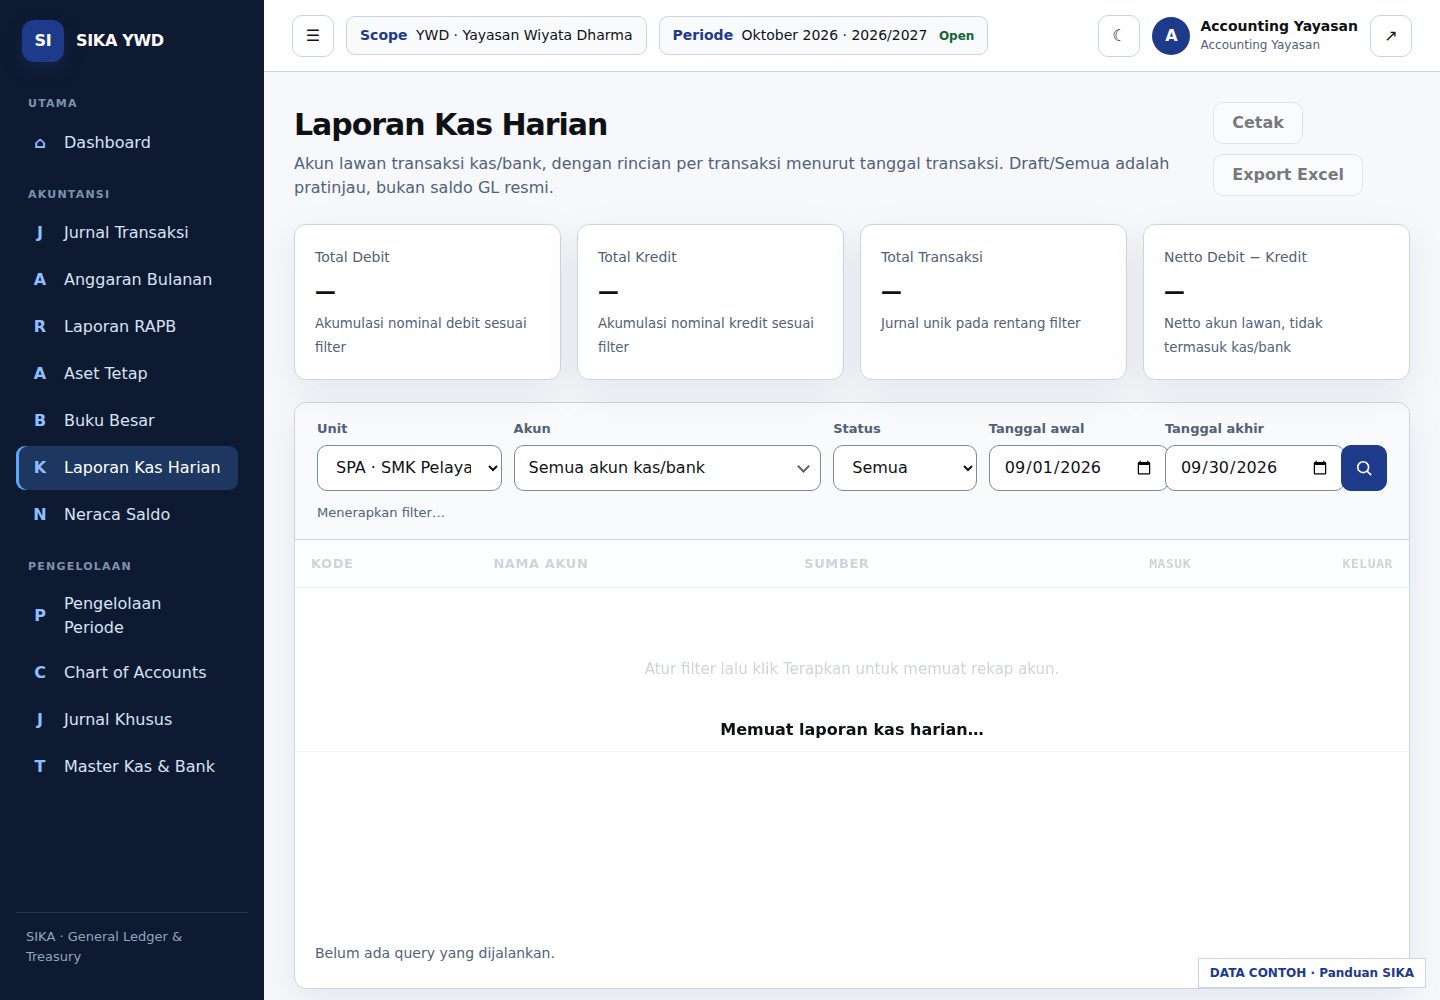Open the Unit dropdown SPA · SMK
Image resolution: width=1440 pixels, height=1000 pixels.
click(x=409, y=468)
